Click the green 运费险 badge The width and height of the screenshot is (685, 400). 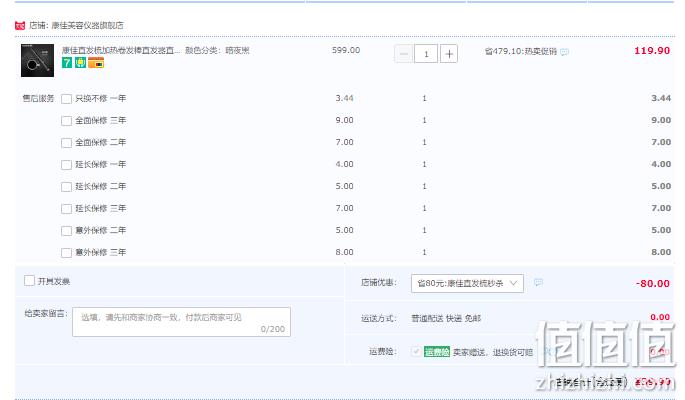[436, 352]
